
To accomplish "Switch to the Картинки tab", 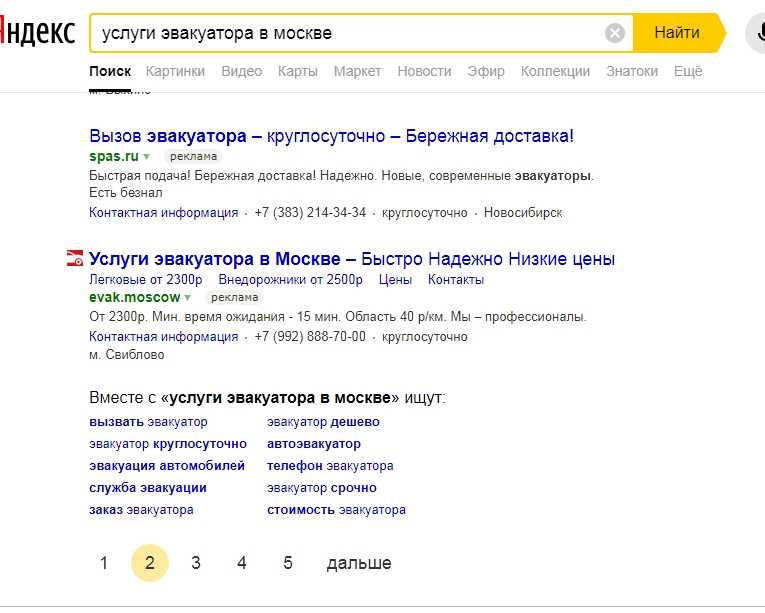I will pos(175,71).
